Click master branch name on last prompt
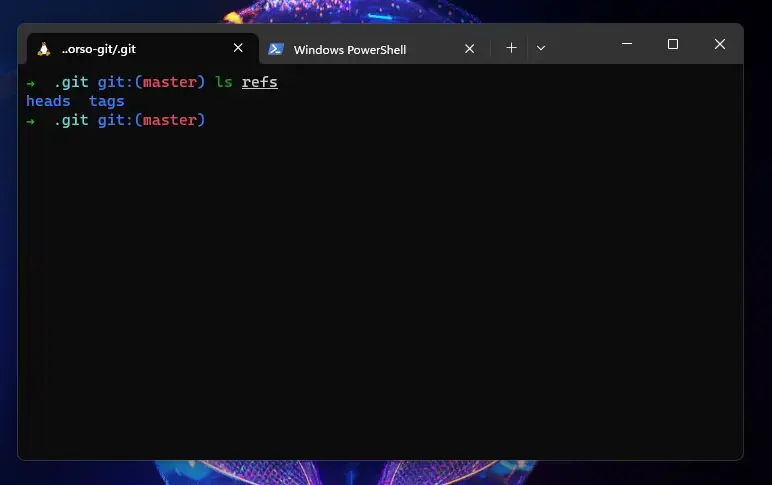 [x=170, y=120]
